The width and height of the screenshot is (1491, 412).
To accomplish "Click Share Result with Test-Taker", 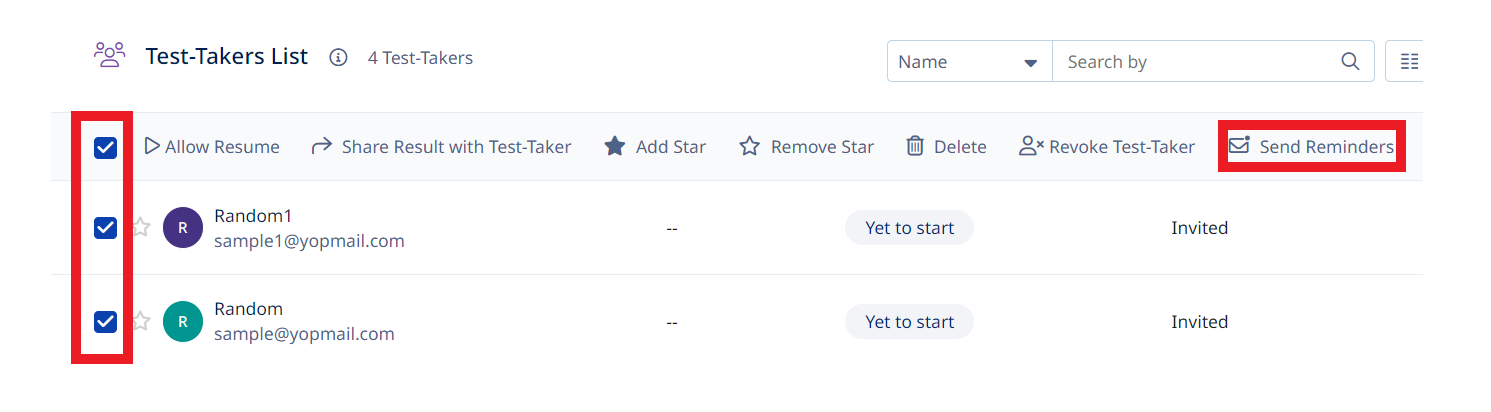I will [456, 147].
